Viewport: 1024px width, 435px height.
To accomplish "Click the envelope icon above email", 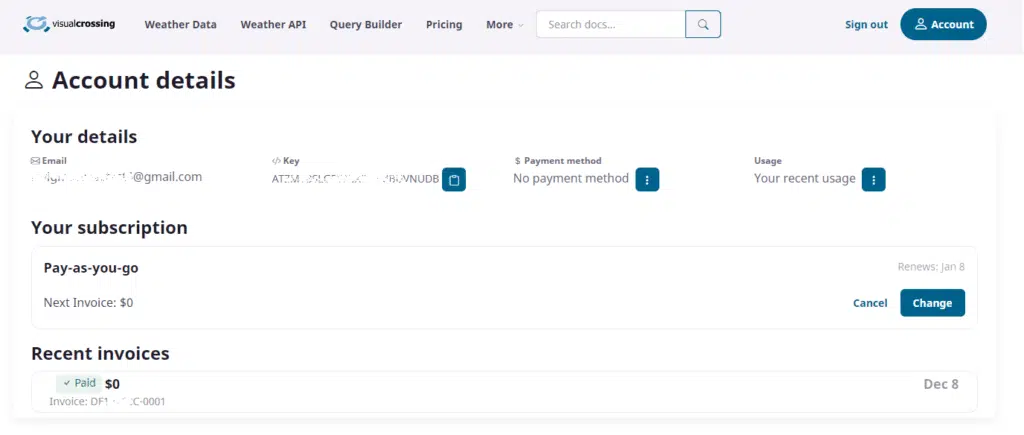I will 36,160.
